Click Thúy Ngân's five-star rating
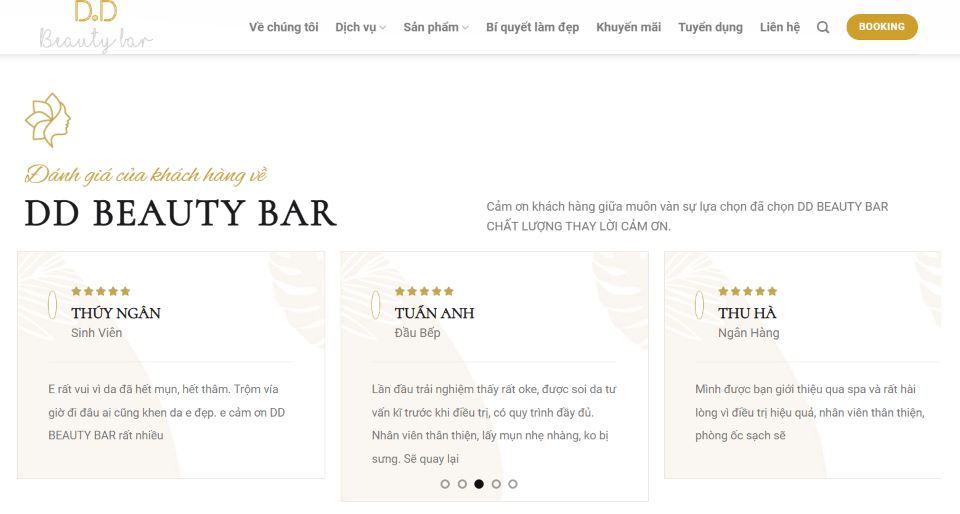 (x=101, y=291)
